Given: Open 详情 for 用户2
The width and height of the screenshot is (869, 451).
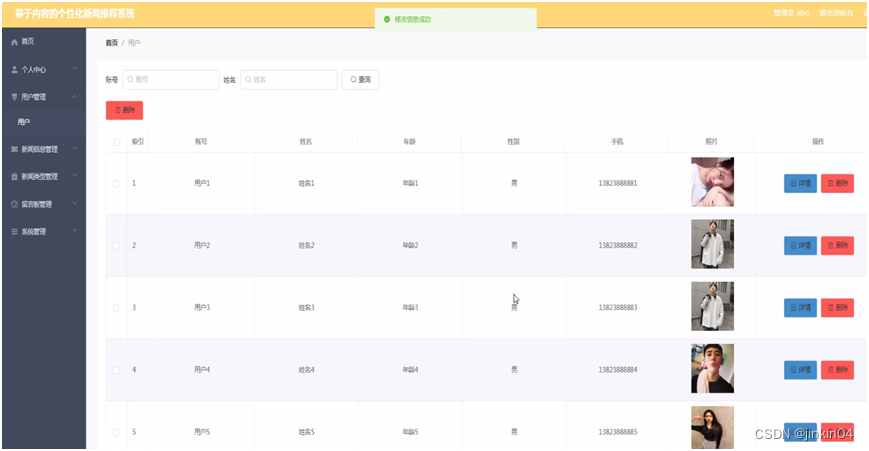Looking at the screenshot, I should (800, 245).
